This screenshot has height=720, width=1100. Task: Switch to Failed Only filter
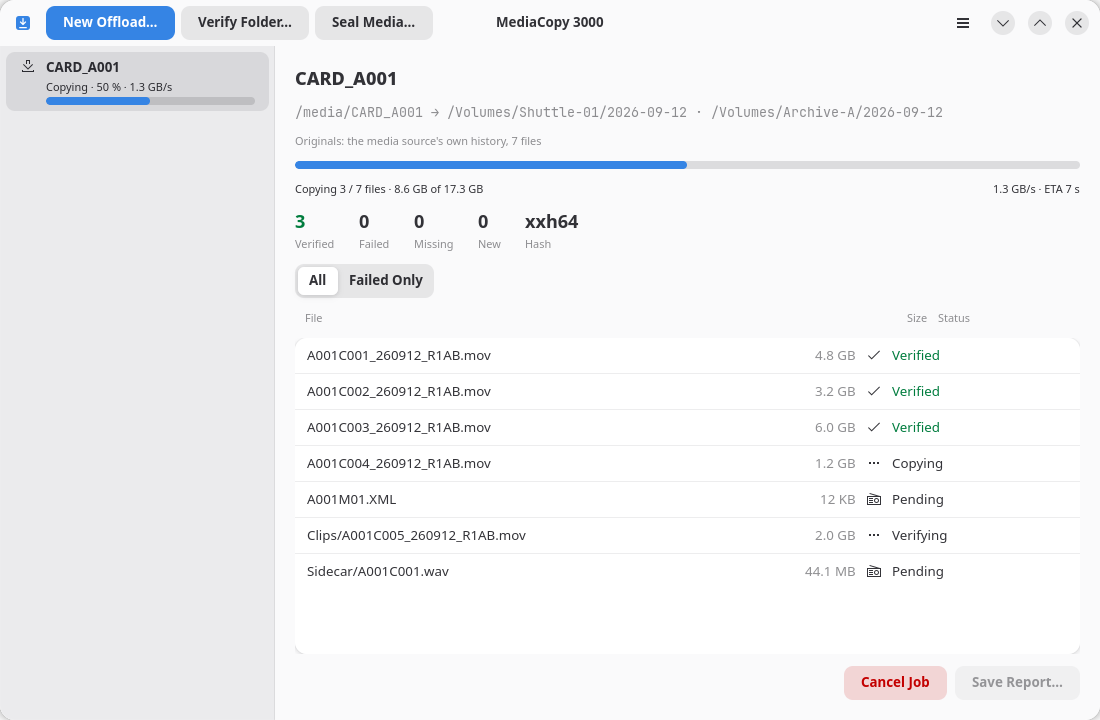click(x=386, y=281)
